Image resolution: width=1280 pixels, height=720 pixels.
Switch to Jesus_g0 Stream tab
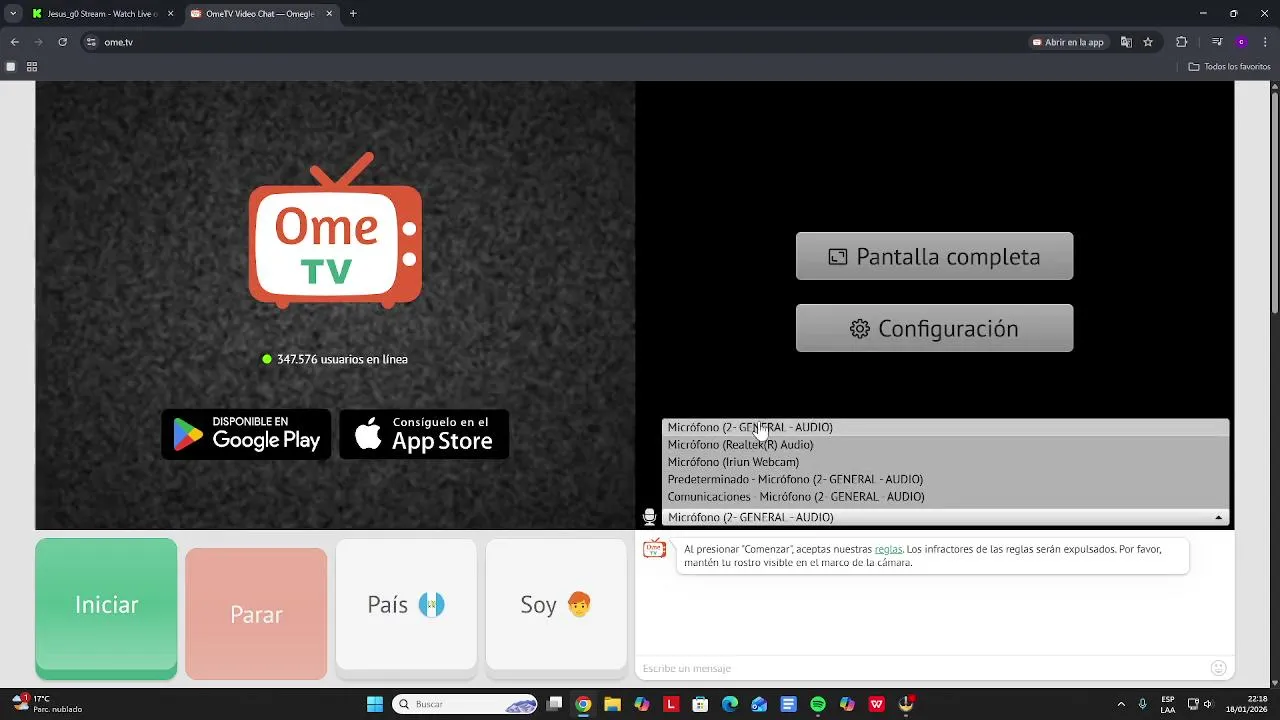point(102,14)
